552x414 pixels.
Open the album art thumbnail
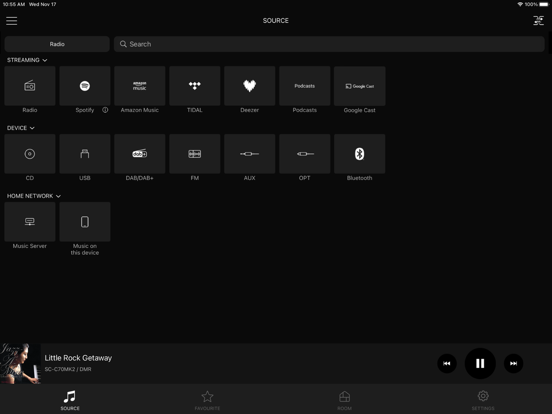point(20,364)
